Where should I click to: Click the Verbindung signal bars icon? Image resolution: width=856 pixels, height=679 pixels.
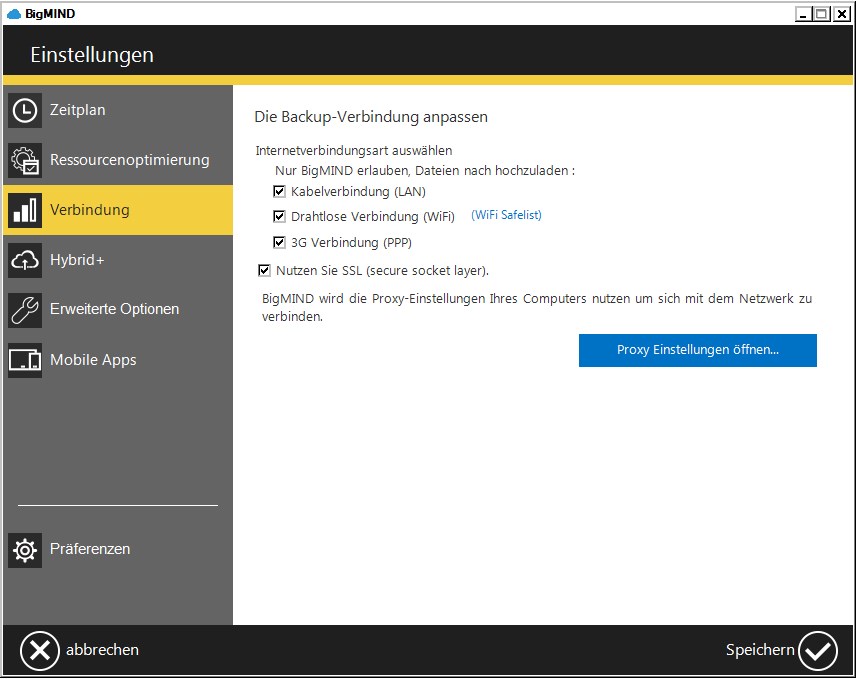pos(25,210)
